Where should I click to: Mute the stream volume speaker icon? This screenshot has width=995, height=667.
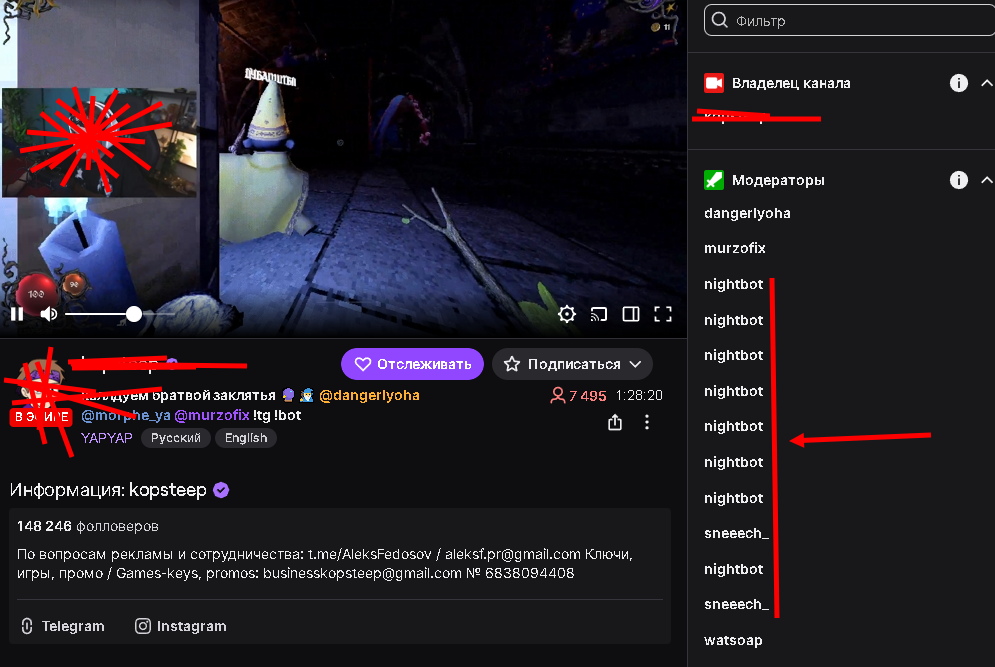tap(49, 314)
